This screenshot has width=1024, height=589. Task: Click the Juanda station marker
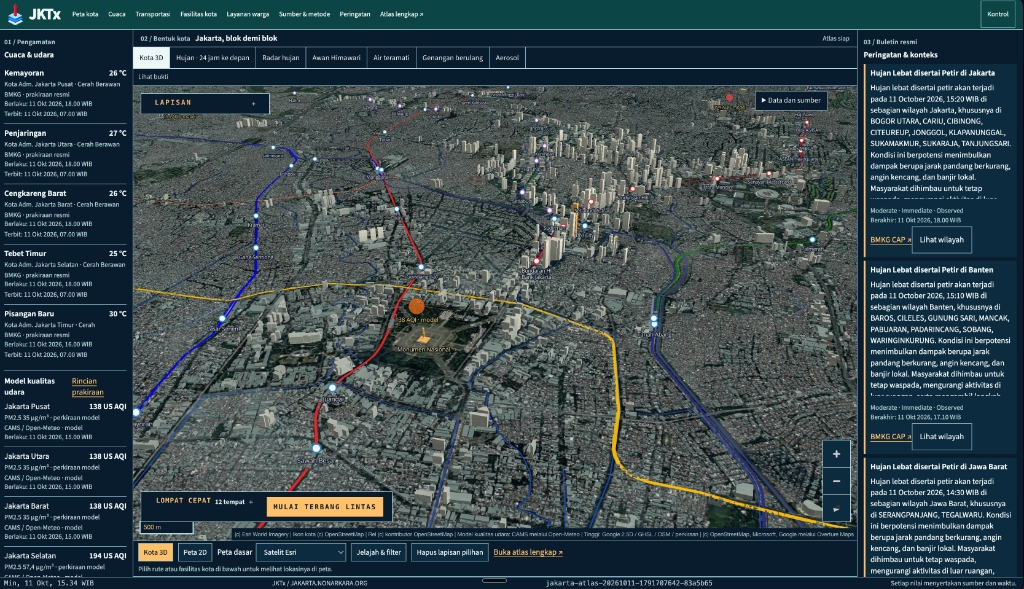pos(332,388)
